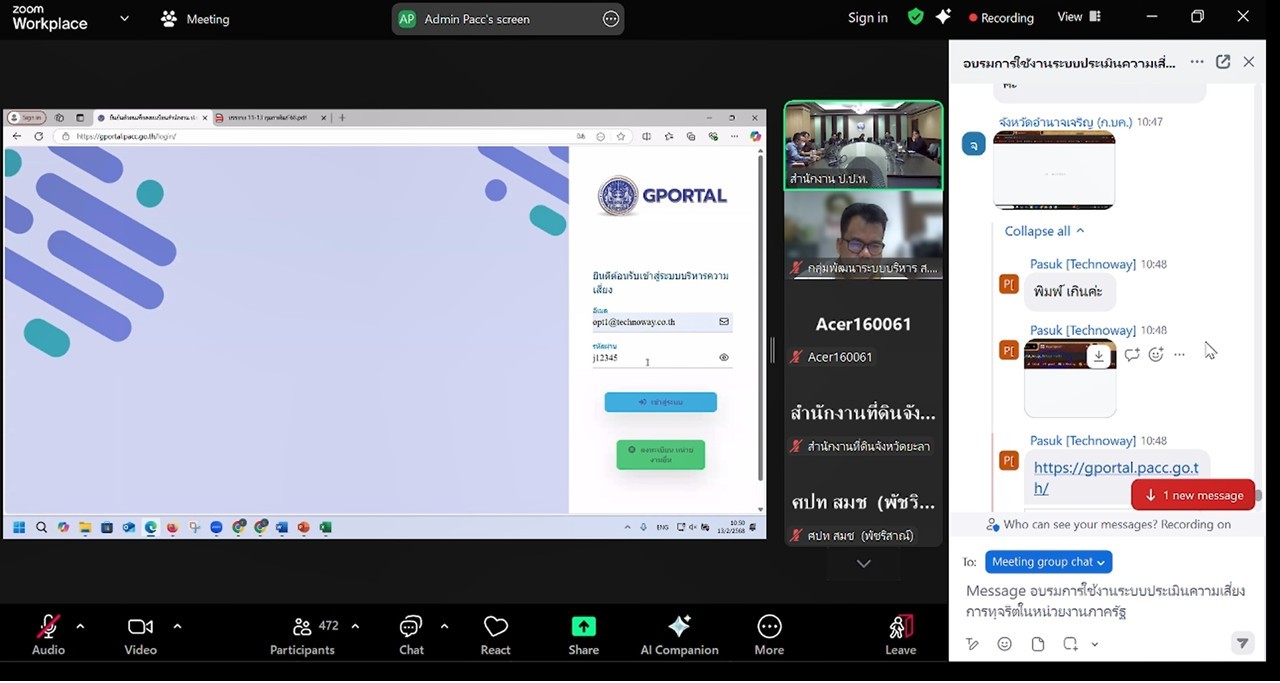
Task: Open the Participants list
Action: (x=302, y=636)
